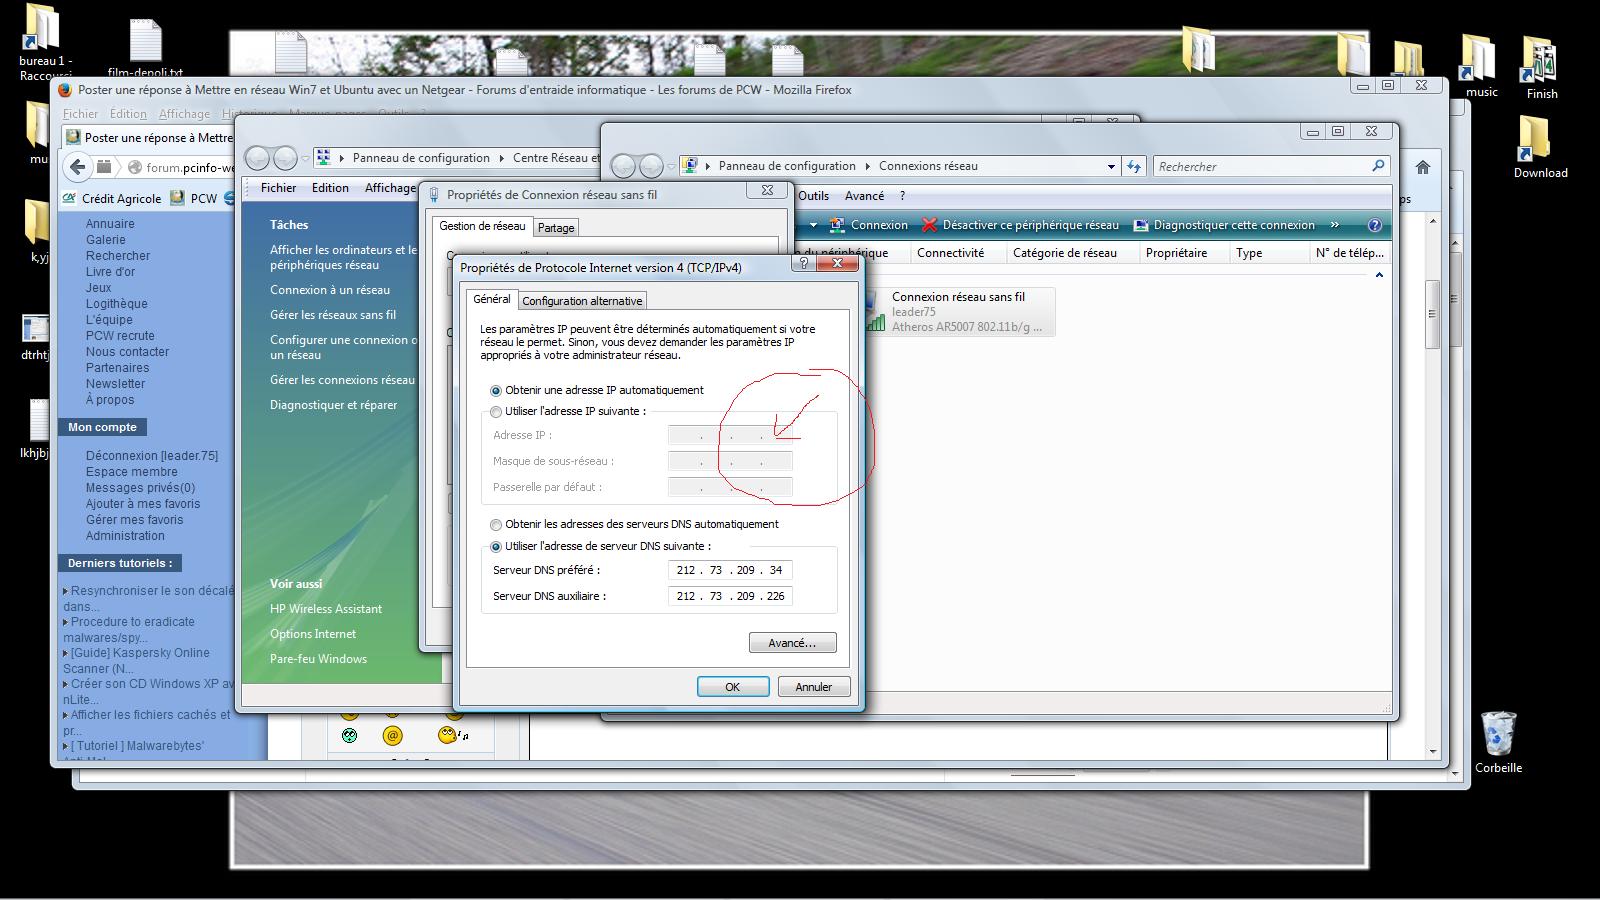
Task: Click the 'Type' column header
Action: click(1249, 253)
